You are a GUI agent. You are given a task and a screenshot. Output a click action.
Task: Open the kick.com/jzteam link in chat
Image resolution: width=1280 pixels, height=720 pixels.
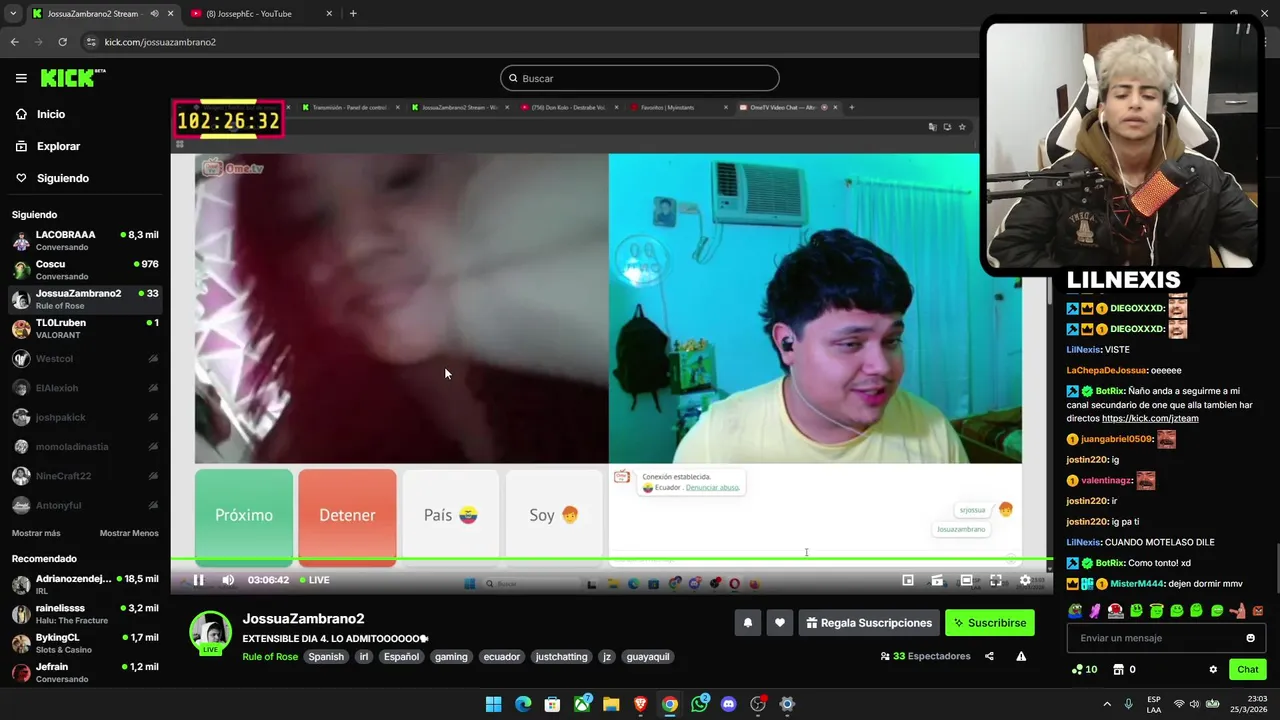click(1150, 418)
